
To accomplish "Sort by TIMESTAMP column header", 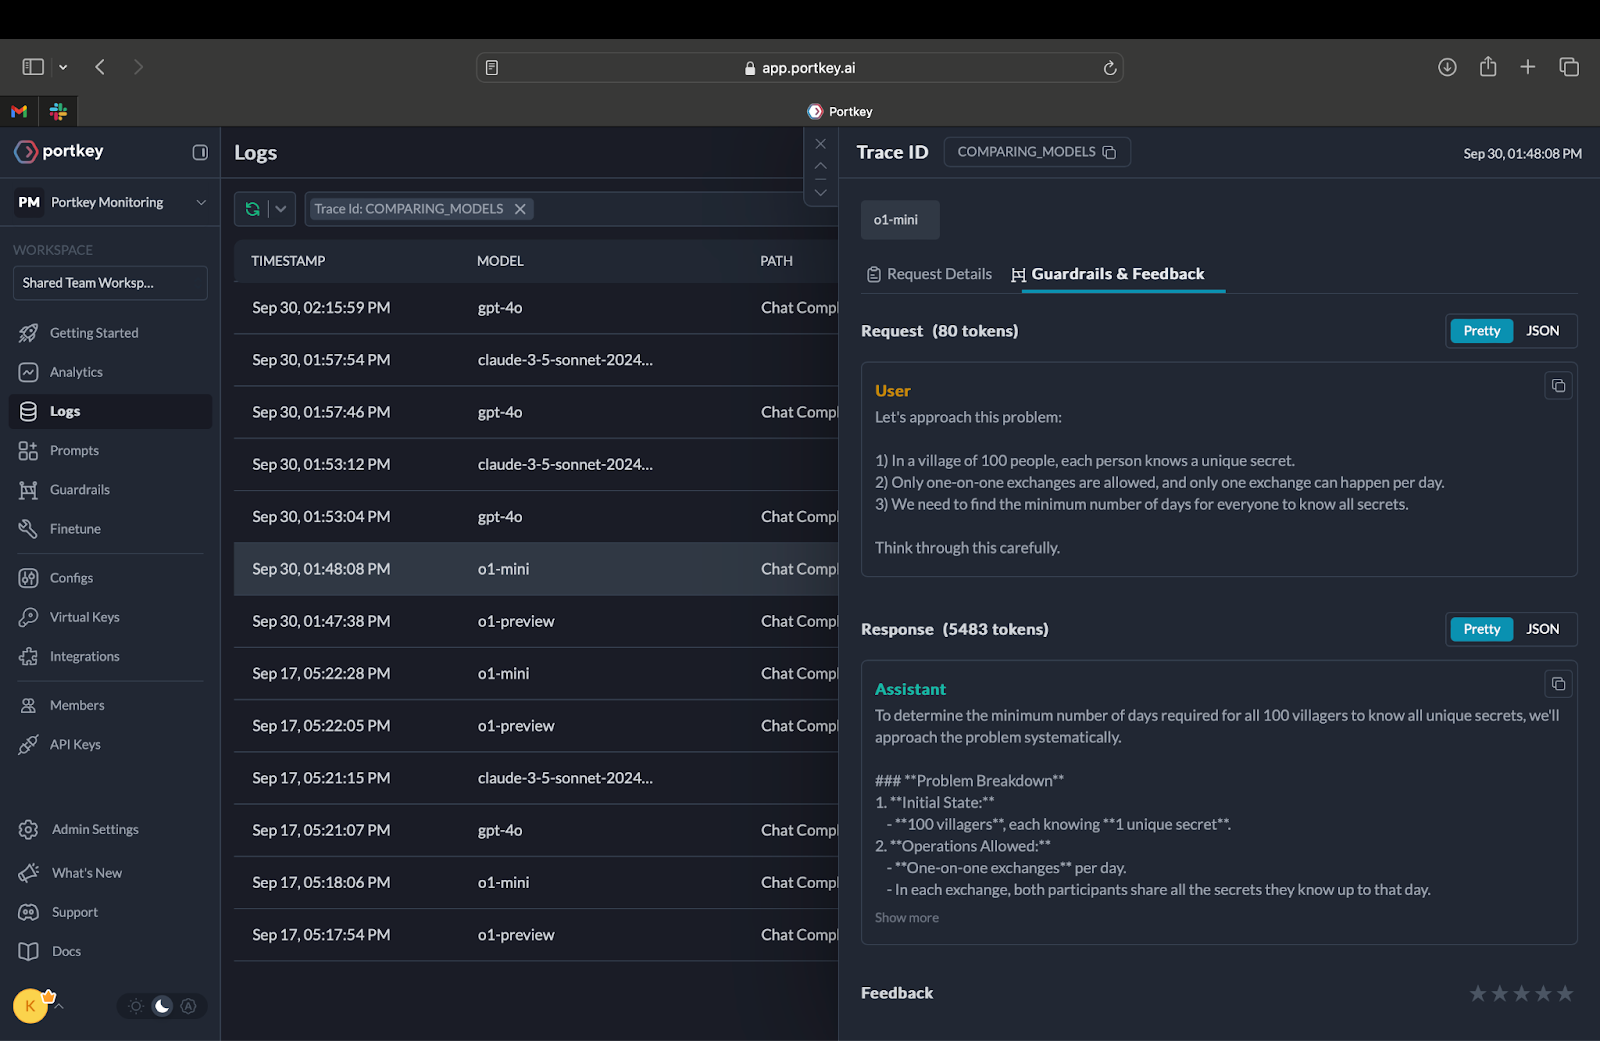I will (x=288, y=261).
